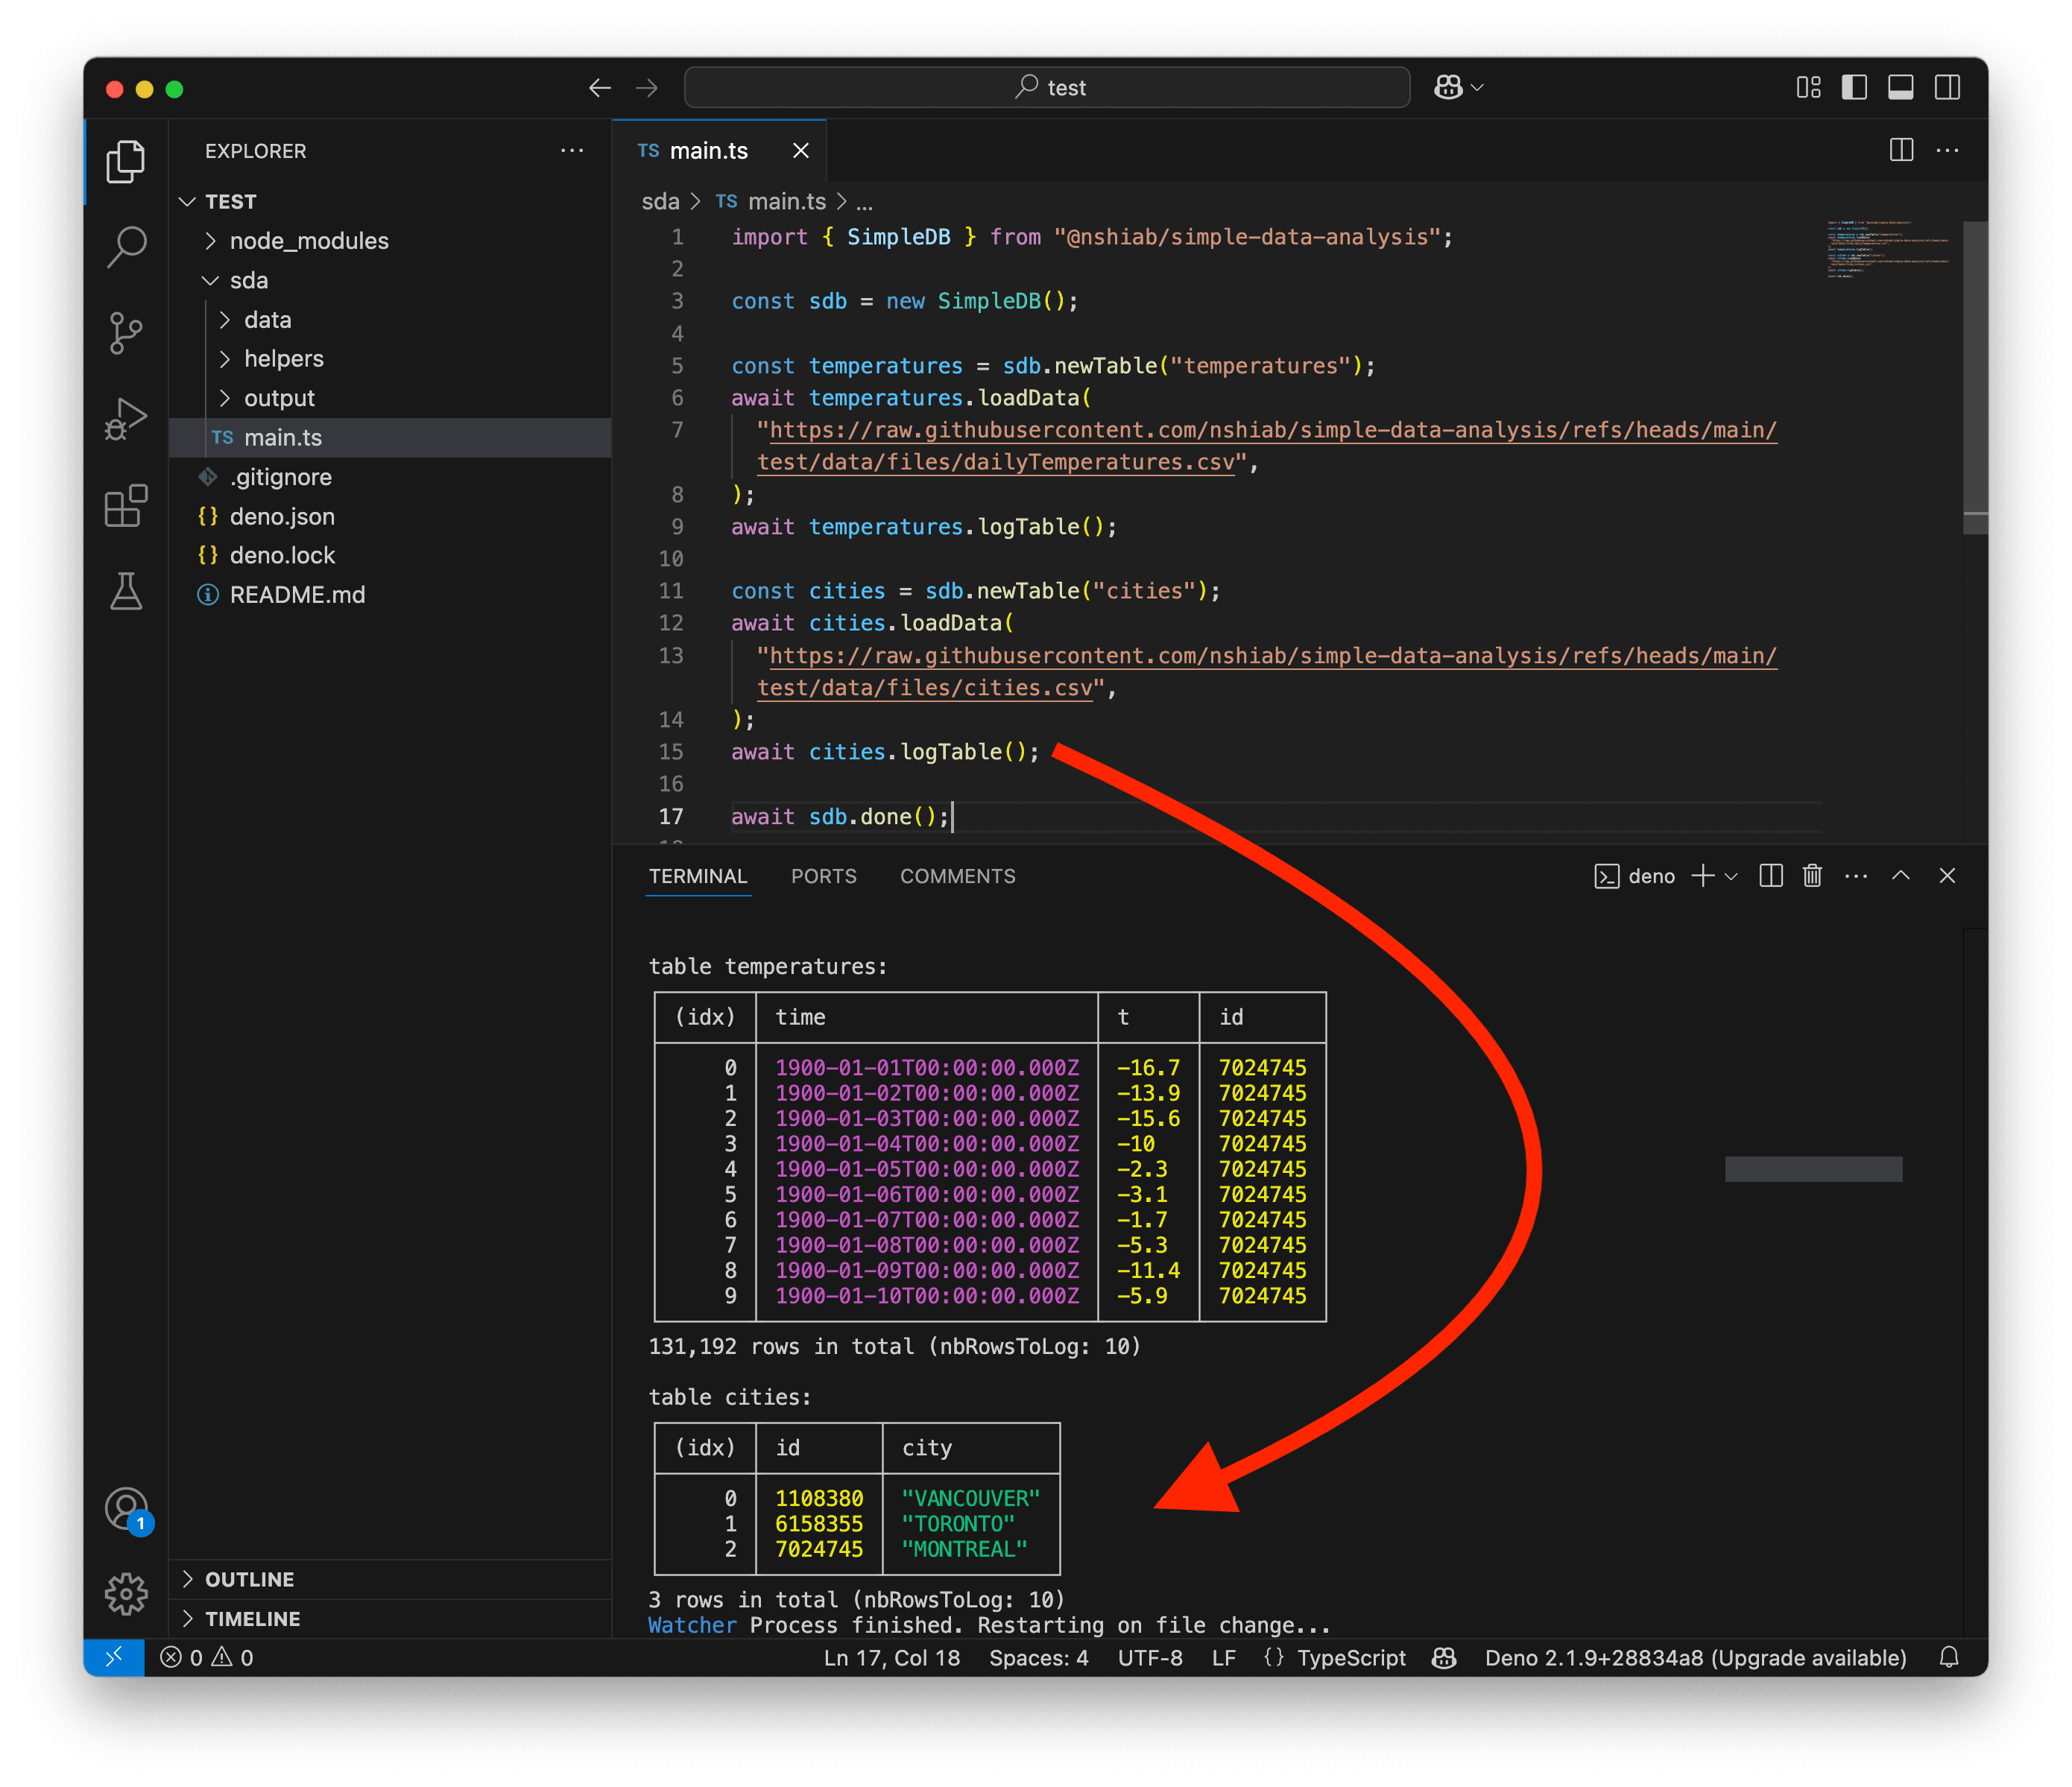Open the Explorer view in activity bar
Viewport: 2072px width, 1787px height.
(x=126, y=162)
